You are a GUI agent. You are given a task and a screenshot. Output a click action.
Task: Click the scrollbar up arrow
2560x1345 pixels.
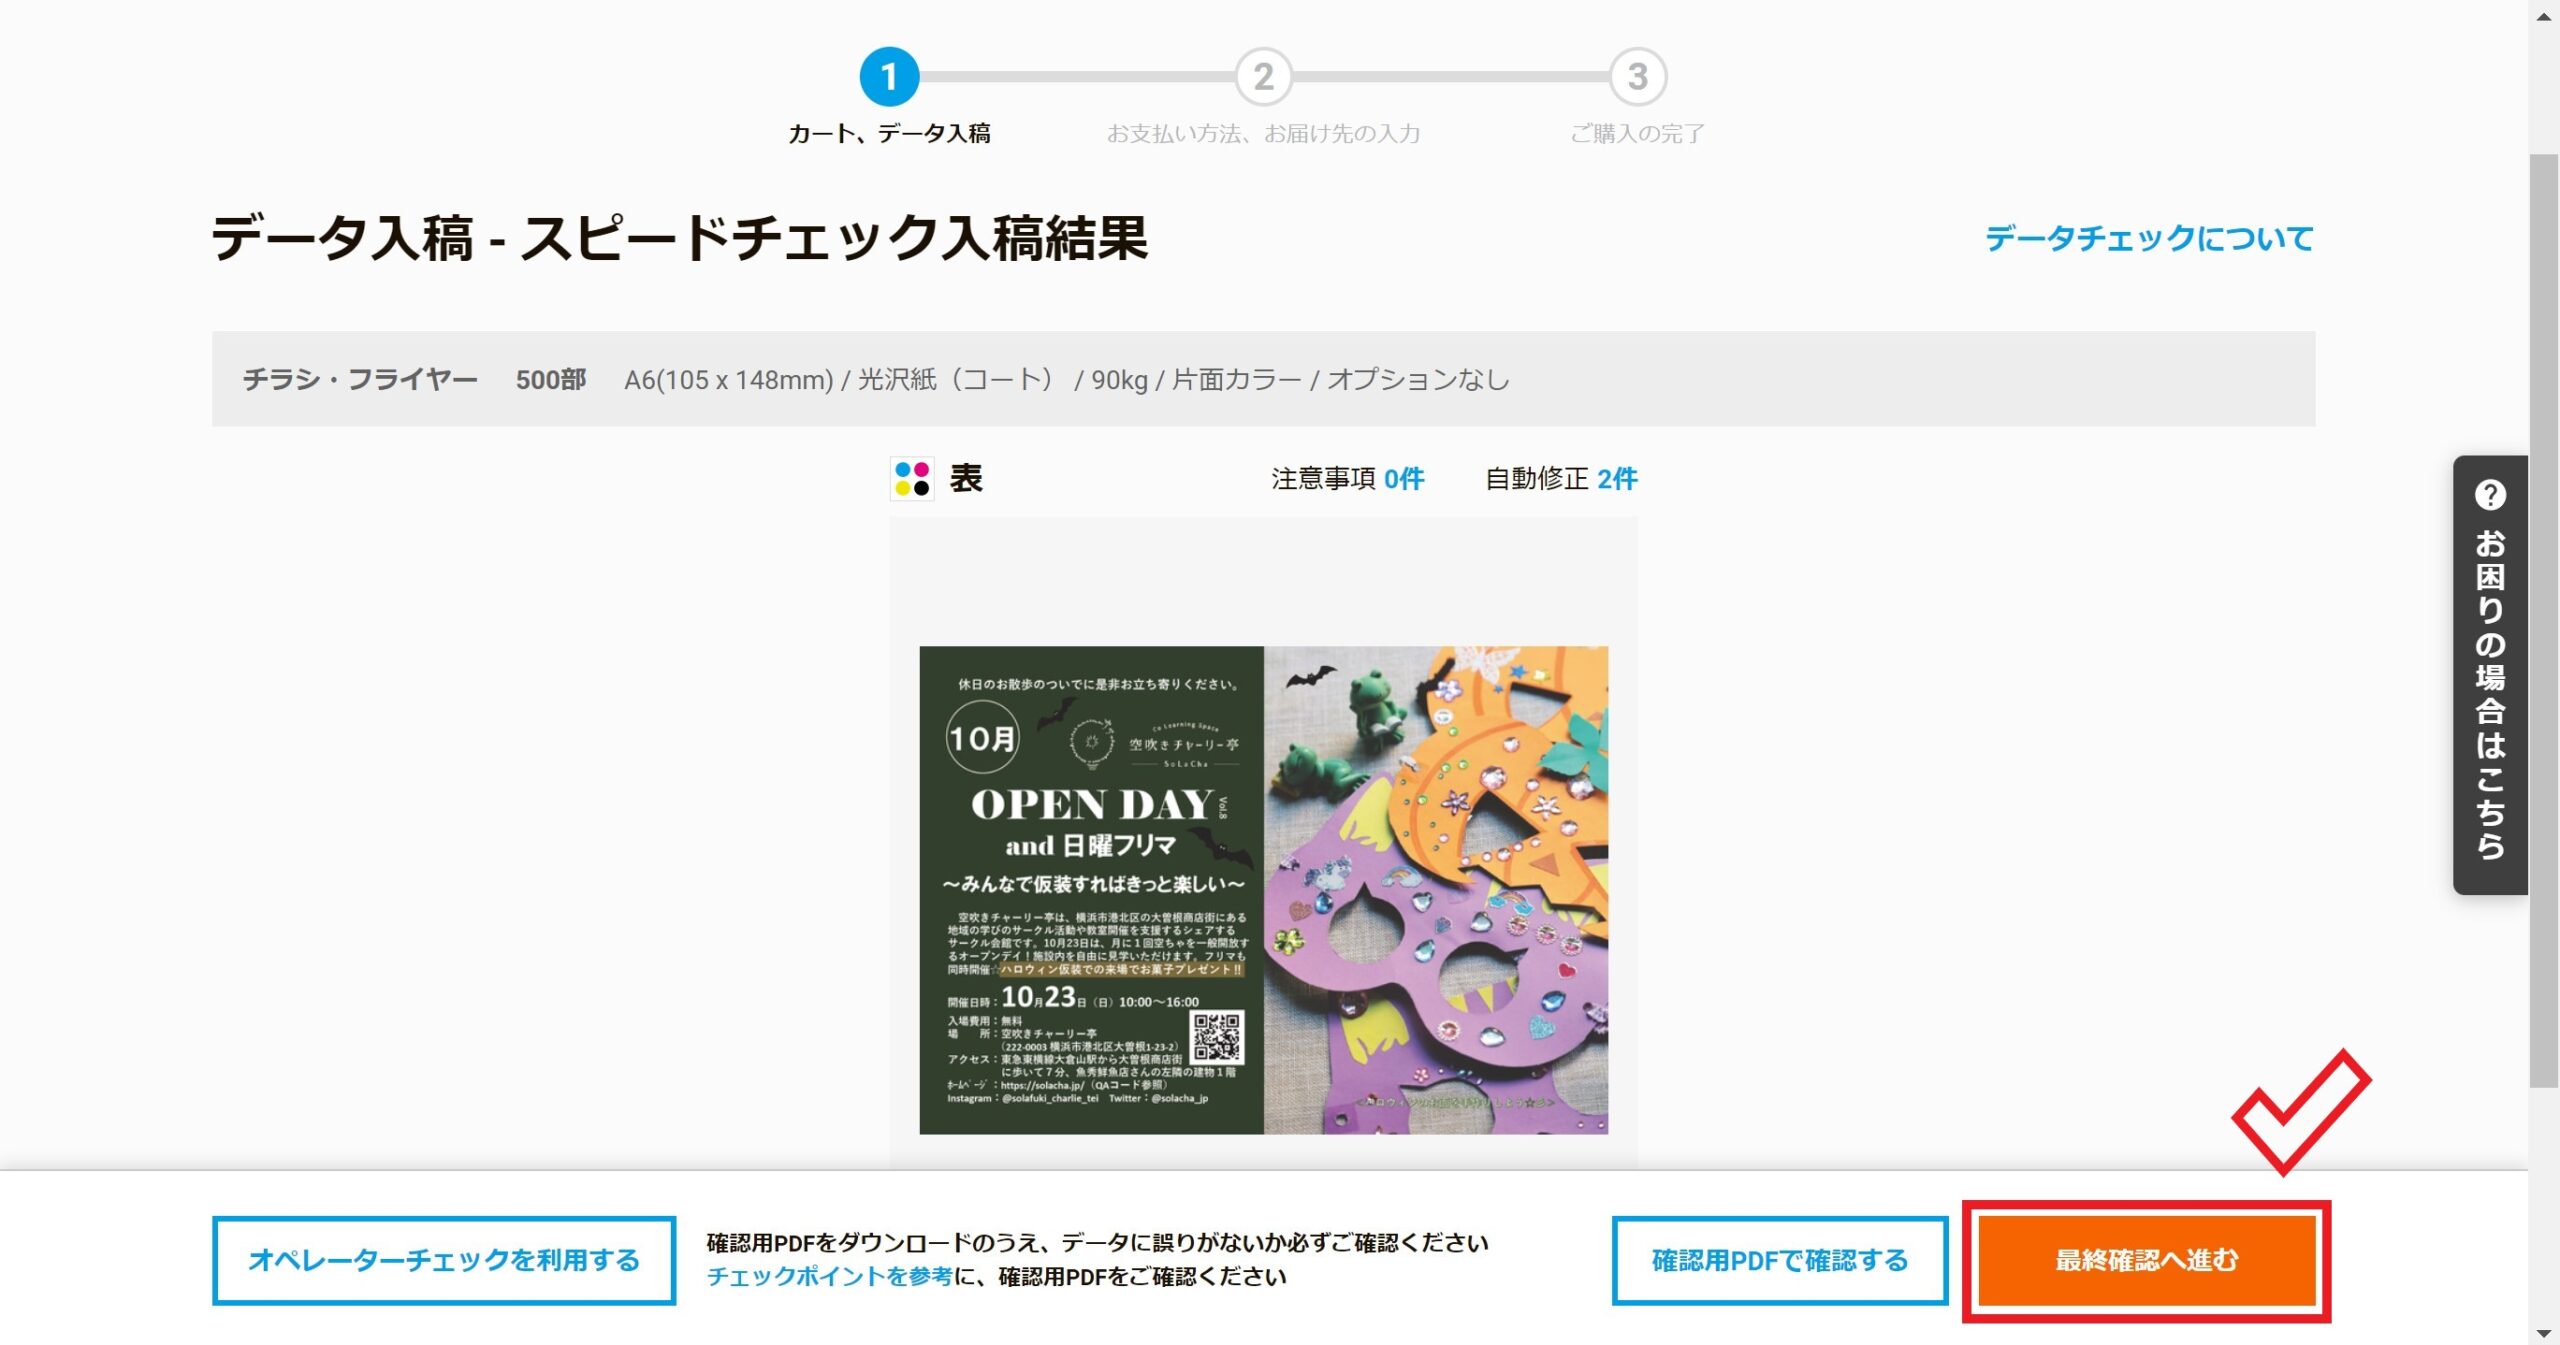tap(2544, 15)
